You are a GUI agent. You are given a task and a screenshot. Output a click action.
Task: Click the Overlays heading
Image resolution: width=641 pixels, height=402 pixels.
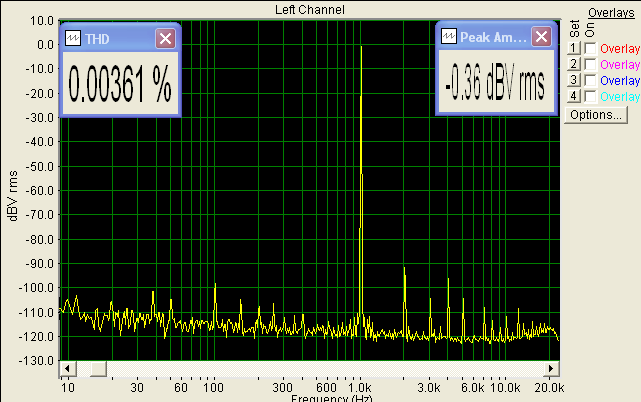pyautogui.click(x=611, y=13)
